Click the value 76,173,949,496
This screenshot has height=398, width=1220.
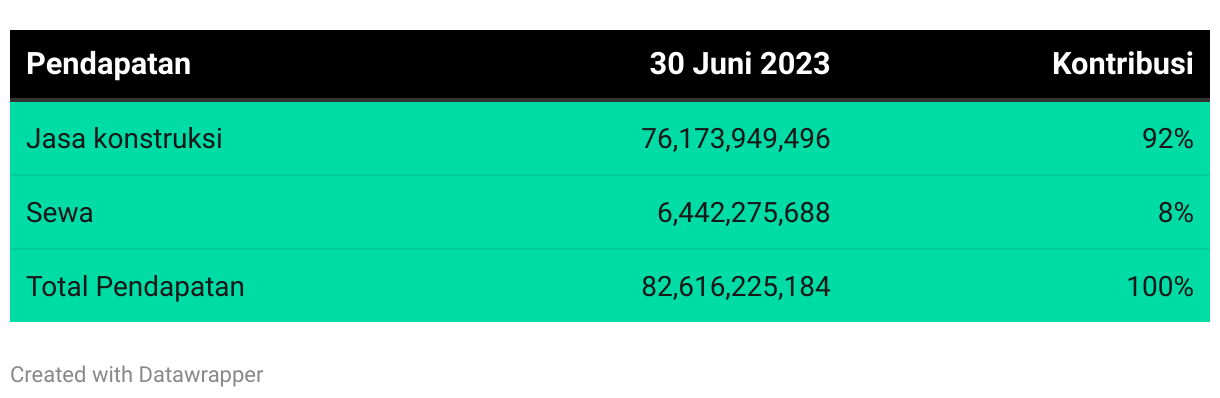(x=735, y=139)
